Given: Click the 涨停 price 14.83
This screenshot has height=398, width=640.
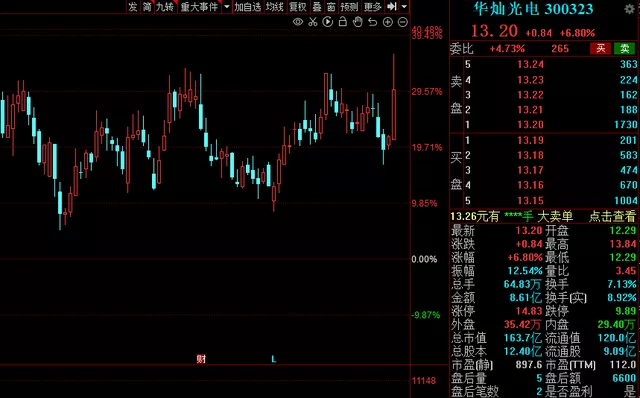Looking at the screenshot, I should [529, 311].
